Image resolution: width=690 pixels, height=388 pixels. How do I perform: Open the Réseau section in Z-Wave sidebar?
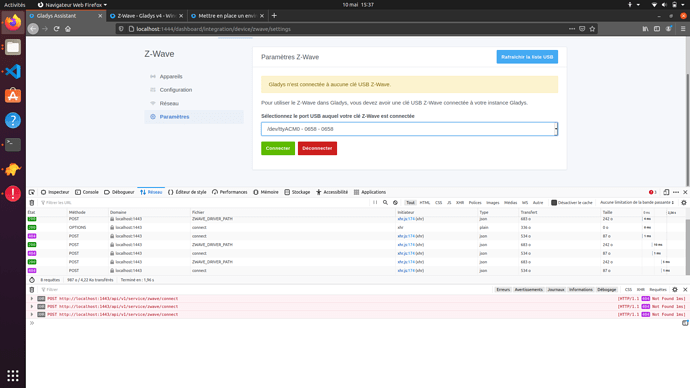point(169,103)
